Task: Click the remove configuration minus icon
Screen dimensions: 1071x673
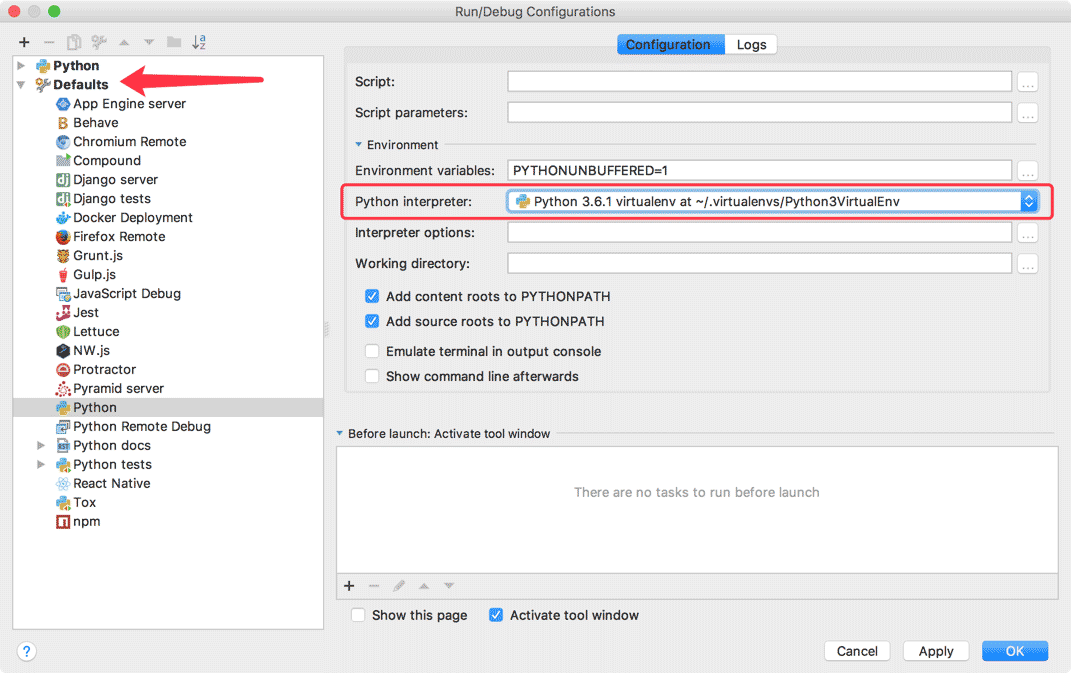Action: 49,42
